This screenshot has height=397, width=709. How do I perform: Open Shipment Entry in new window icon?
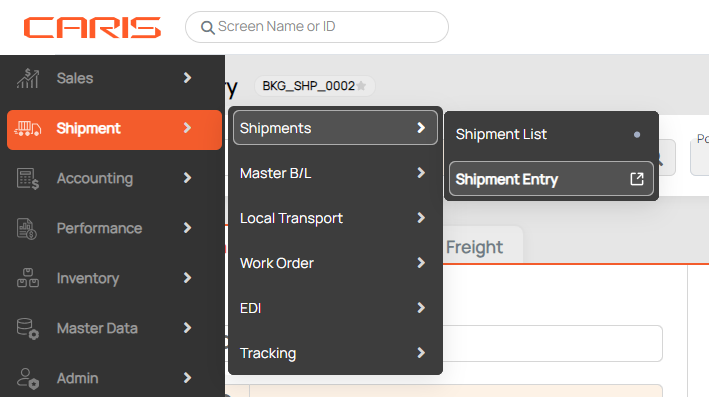point(637,179)
